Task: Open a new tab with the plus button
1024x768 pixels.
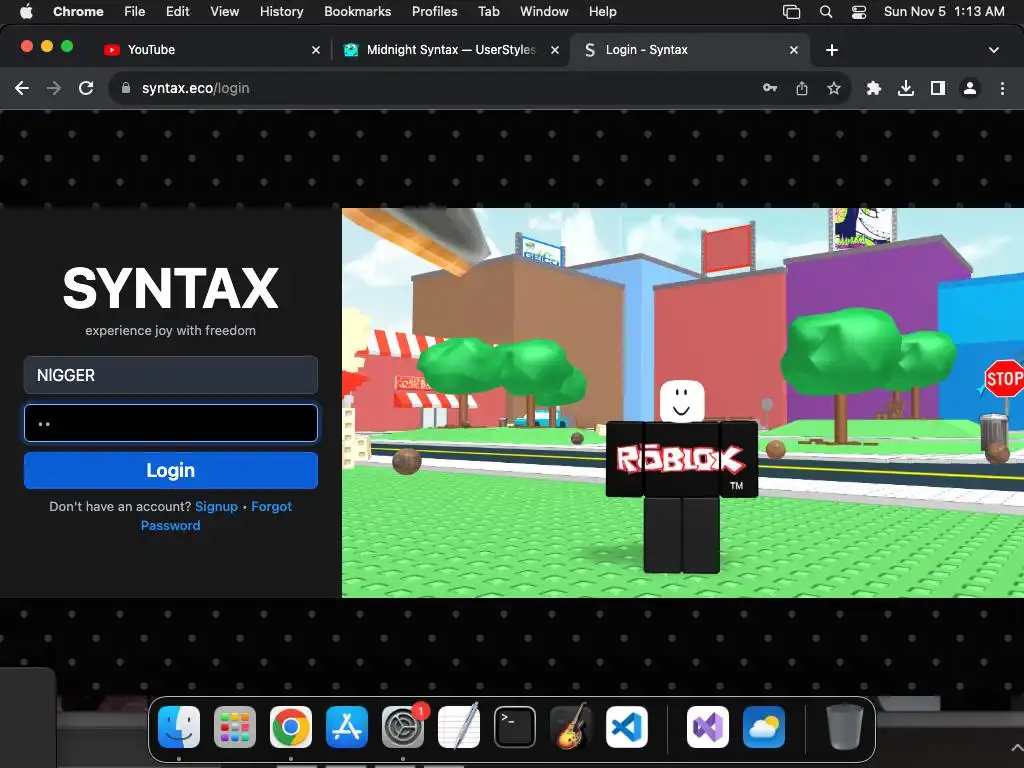Action: (x=831, y=50)
